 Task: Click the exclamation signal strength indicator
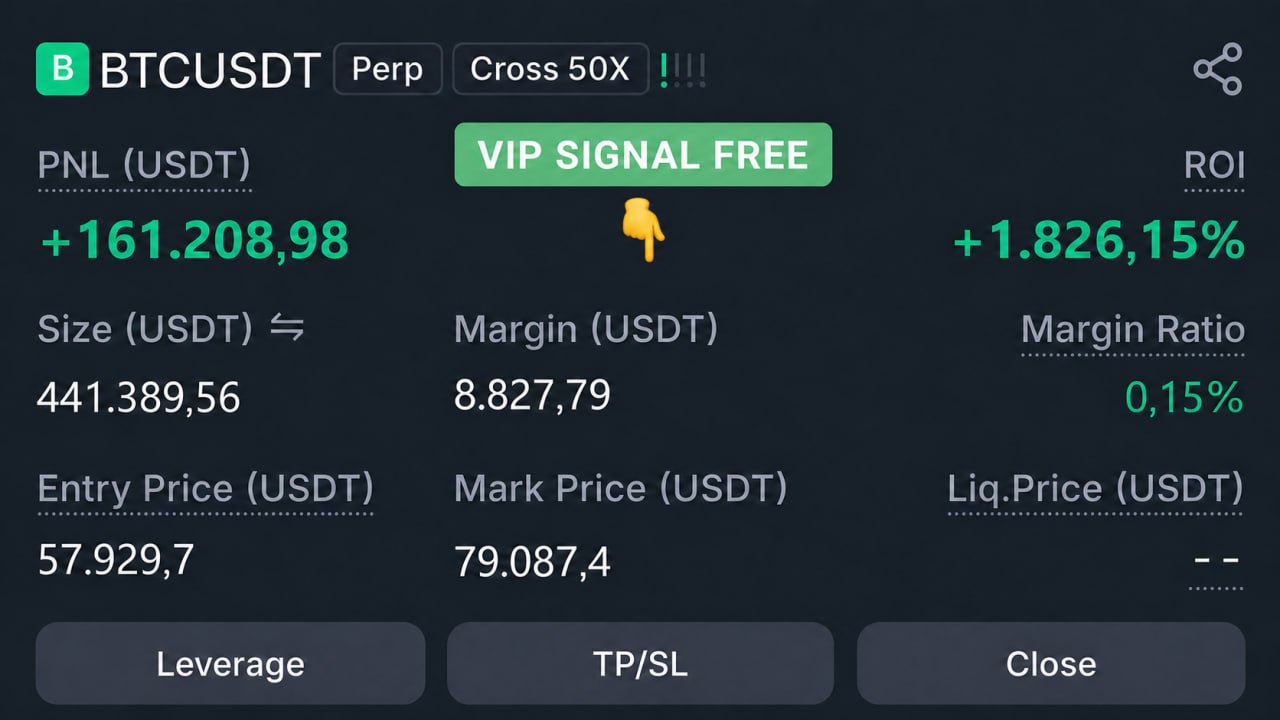683,70
